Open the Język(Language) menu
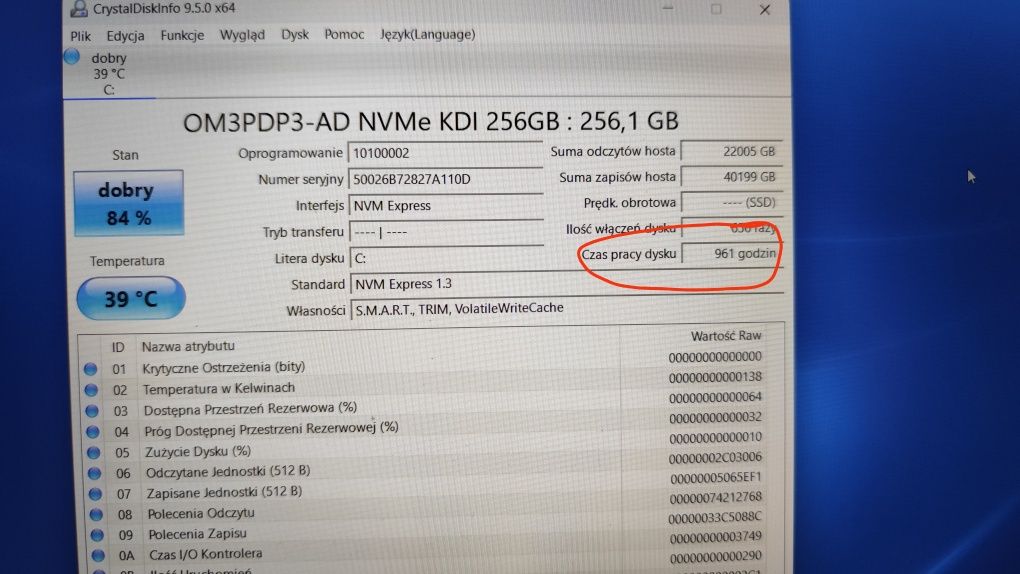The width and height of the screenshot is (1020, 574). pos(427,34)
